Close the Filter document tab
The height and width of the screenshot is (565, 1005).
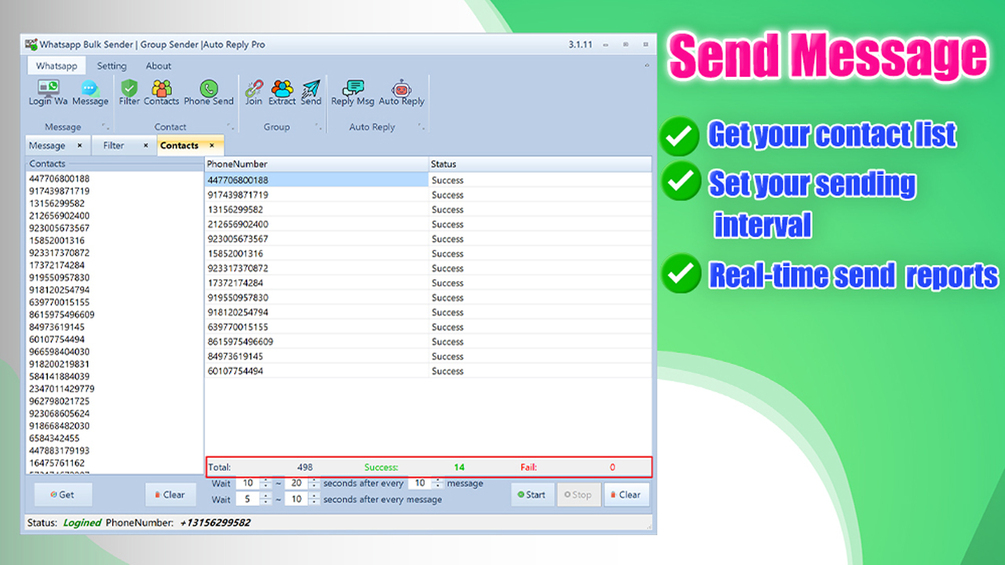point(145,145)
